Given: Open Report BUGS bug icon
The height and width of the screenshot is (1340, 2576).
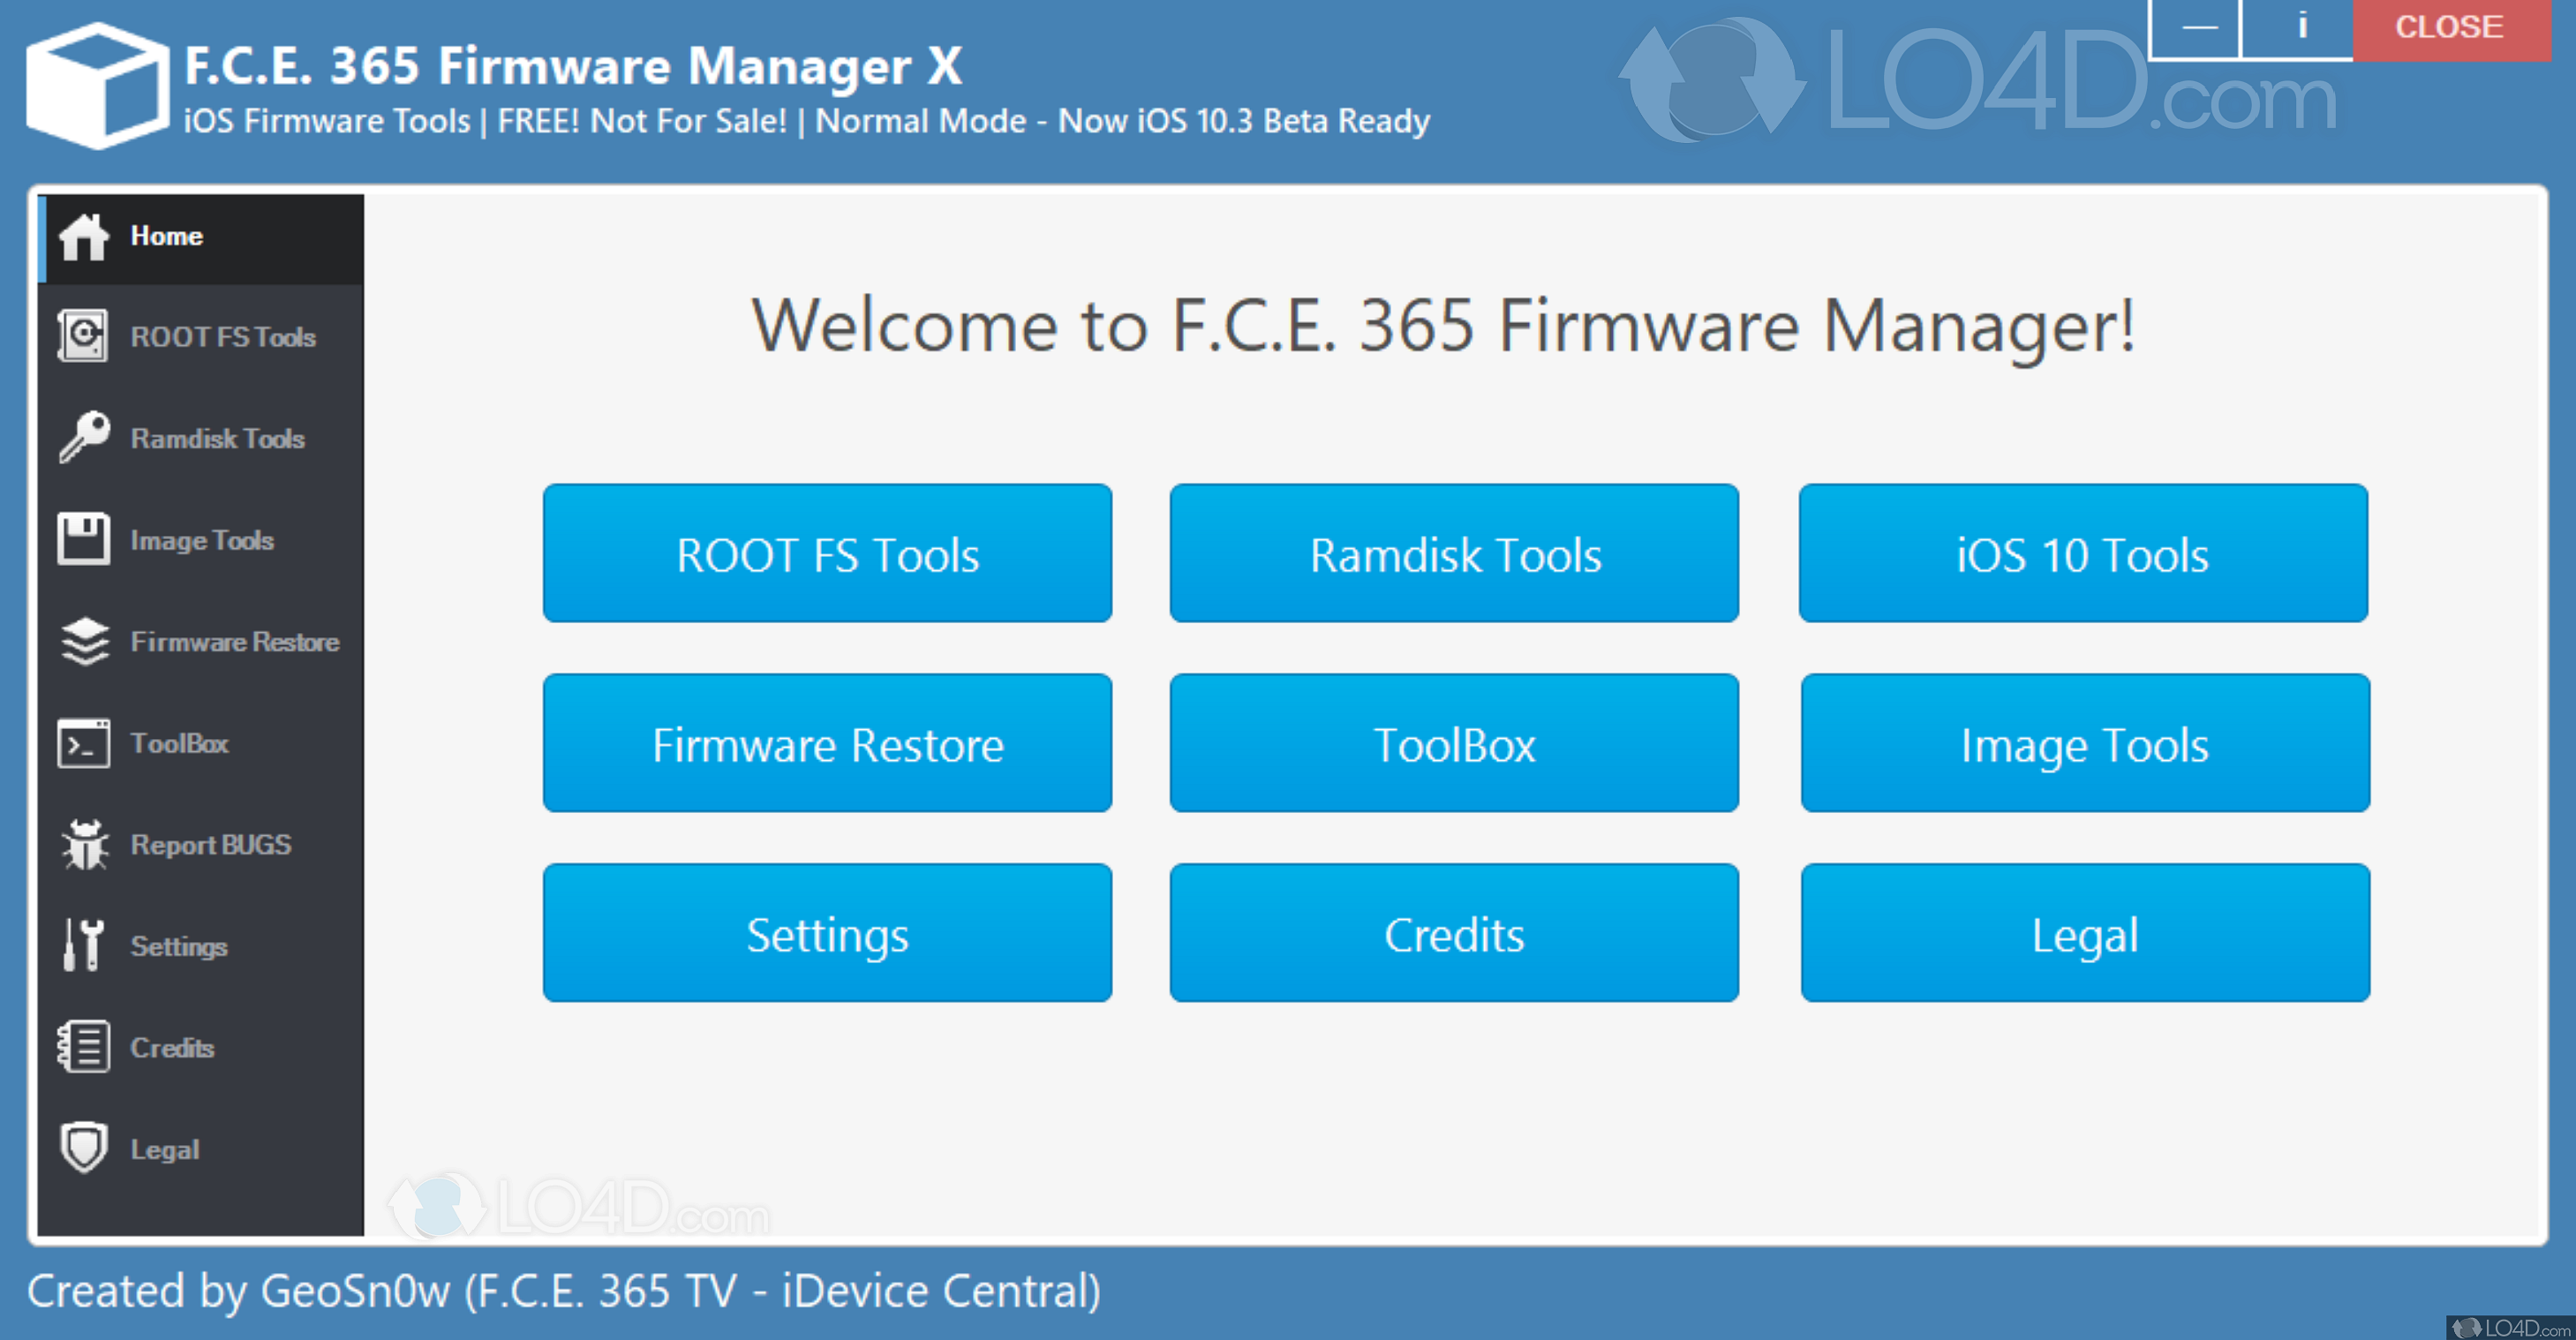Looking at the screenshot, I should click(85, 844).
